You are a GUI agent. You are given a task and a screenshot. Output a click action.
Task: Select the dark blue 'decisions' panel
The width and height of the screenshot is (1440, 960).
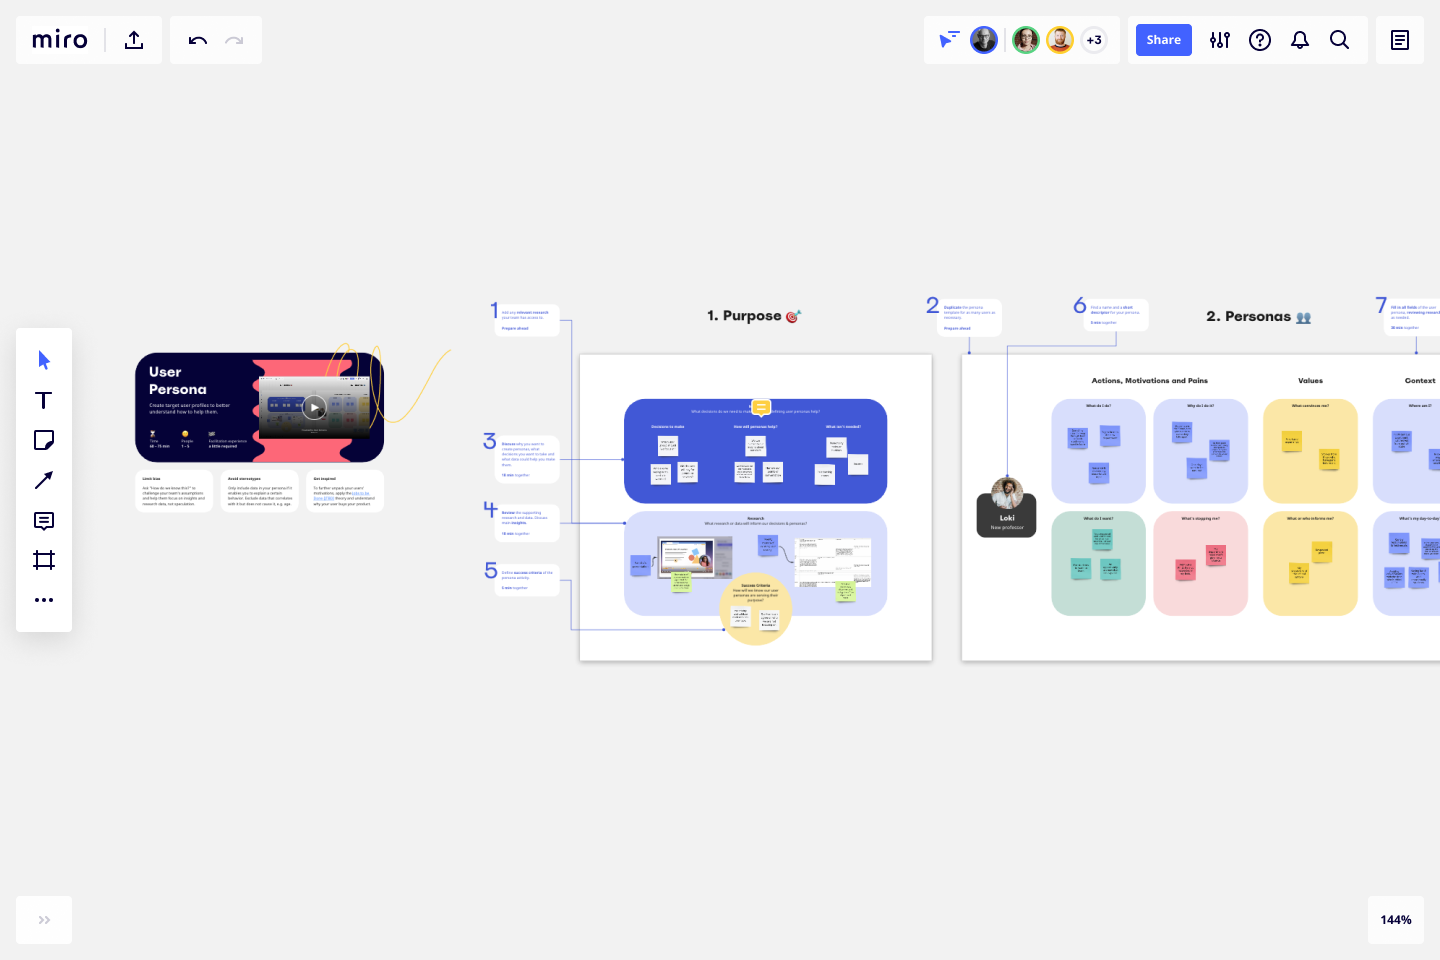click(x=755, y=451)
